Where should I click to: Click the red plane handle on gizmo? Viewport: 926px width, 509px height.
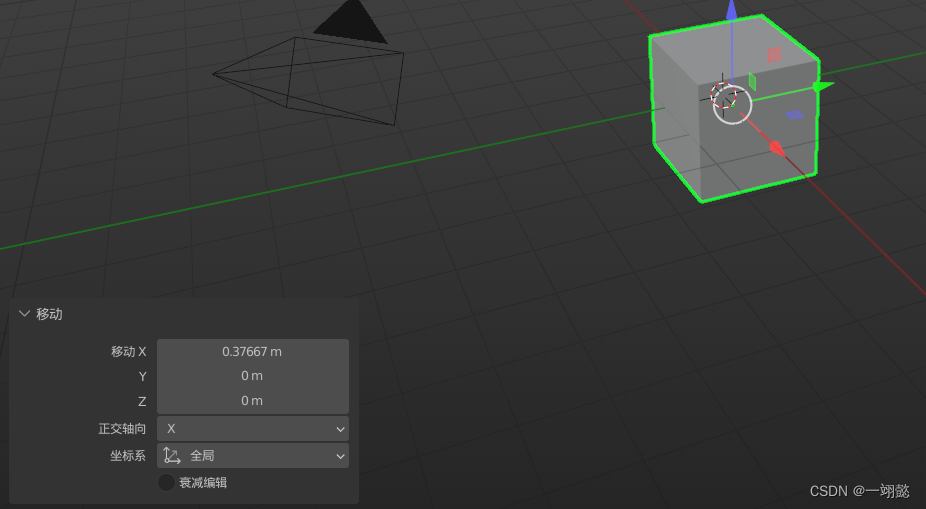click(x=774, y=55)
